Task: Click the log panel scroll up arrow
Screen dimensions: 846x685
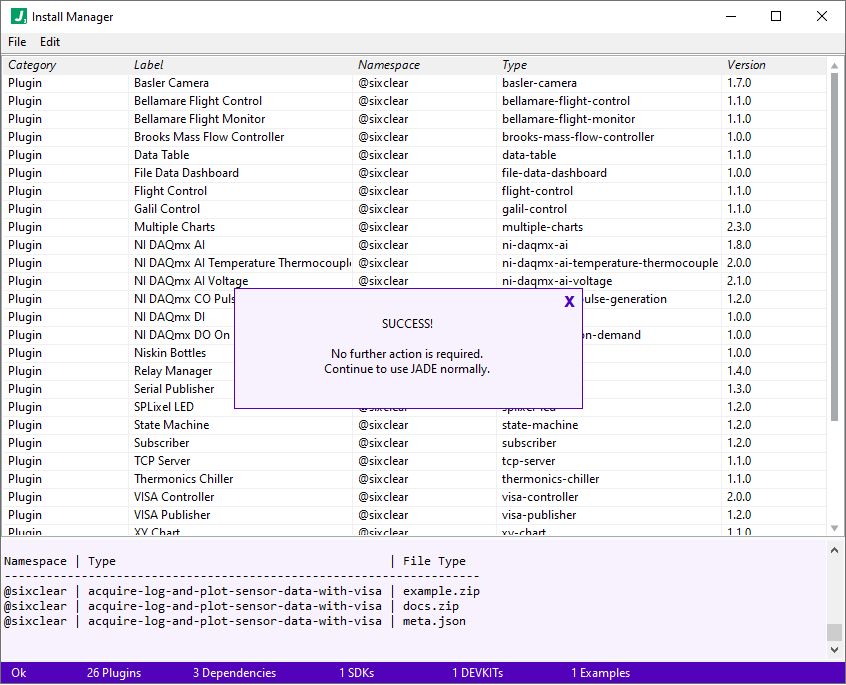Action: pos(834,550)
